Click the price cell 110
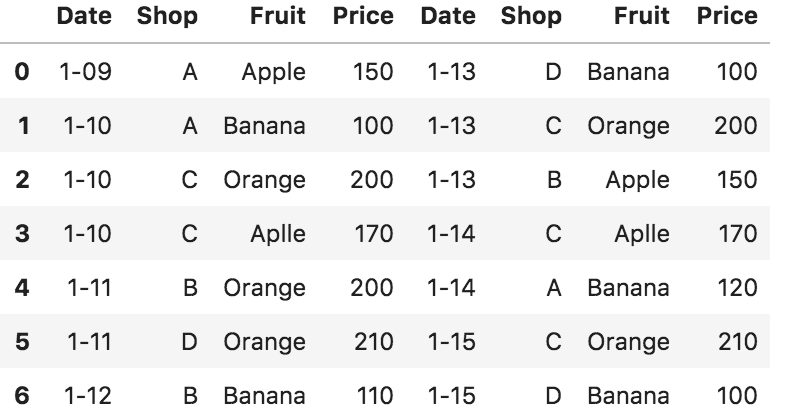 tap(374, 395)
